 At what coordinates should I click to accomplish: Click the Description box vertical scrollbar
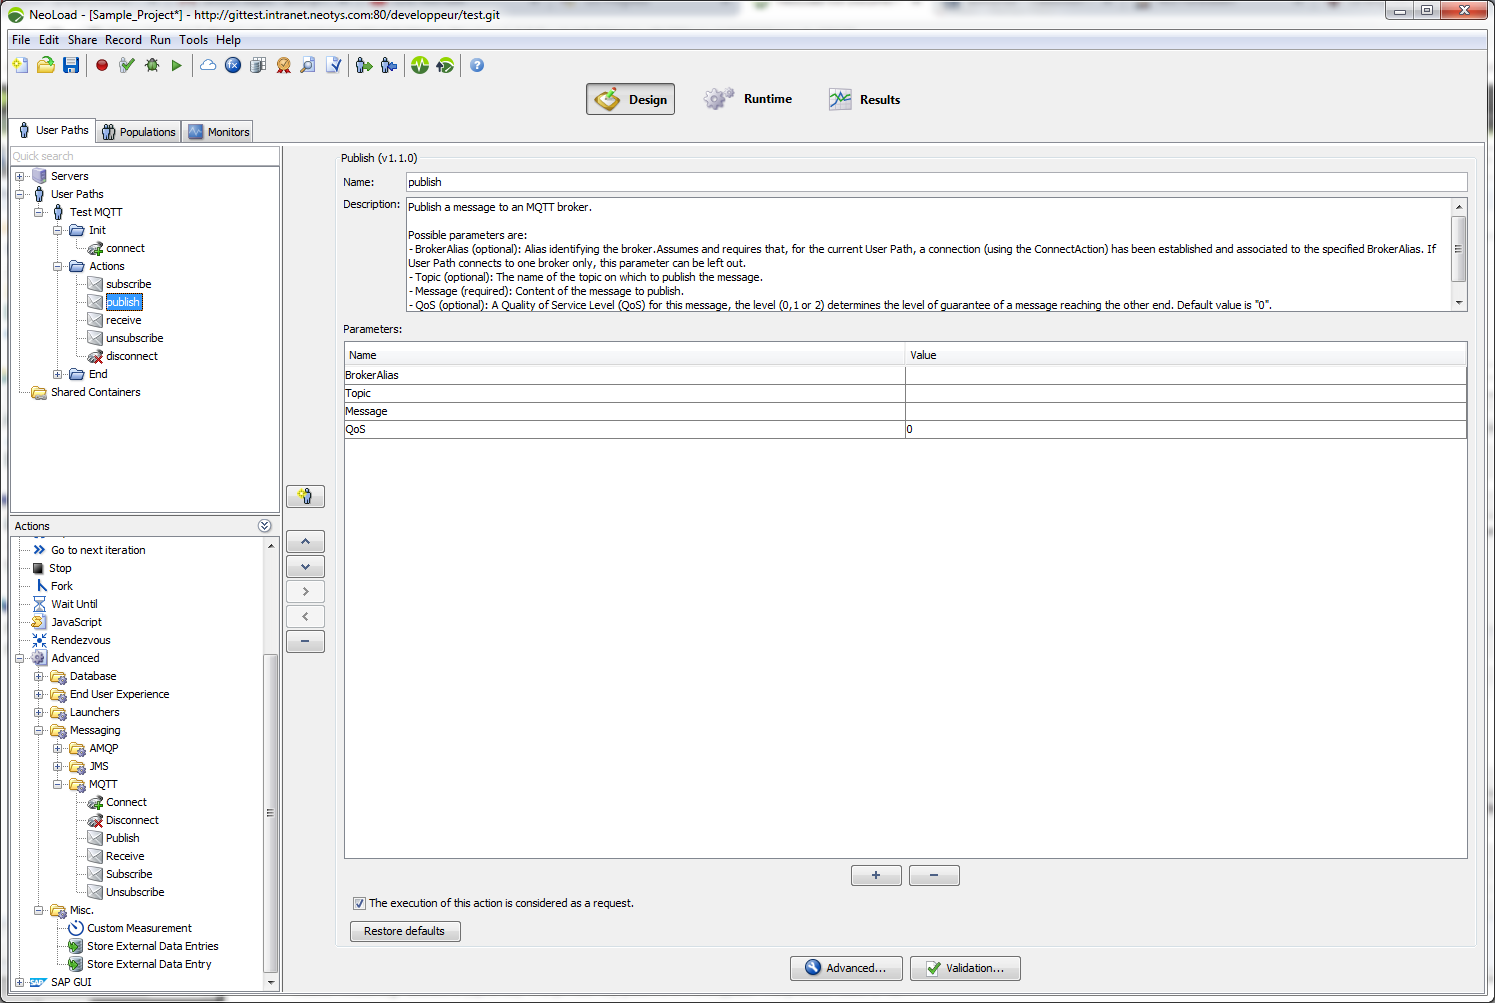[x=1459, y=250]
